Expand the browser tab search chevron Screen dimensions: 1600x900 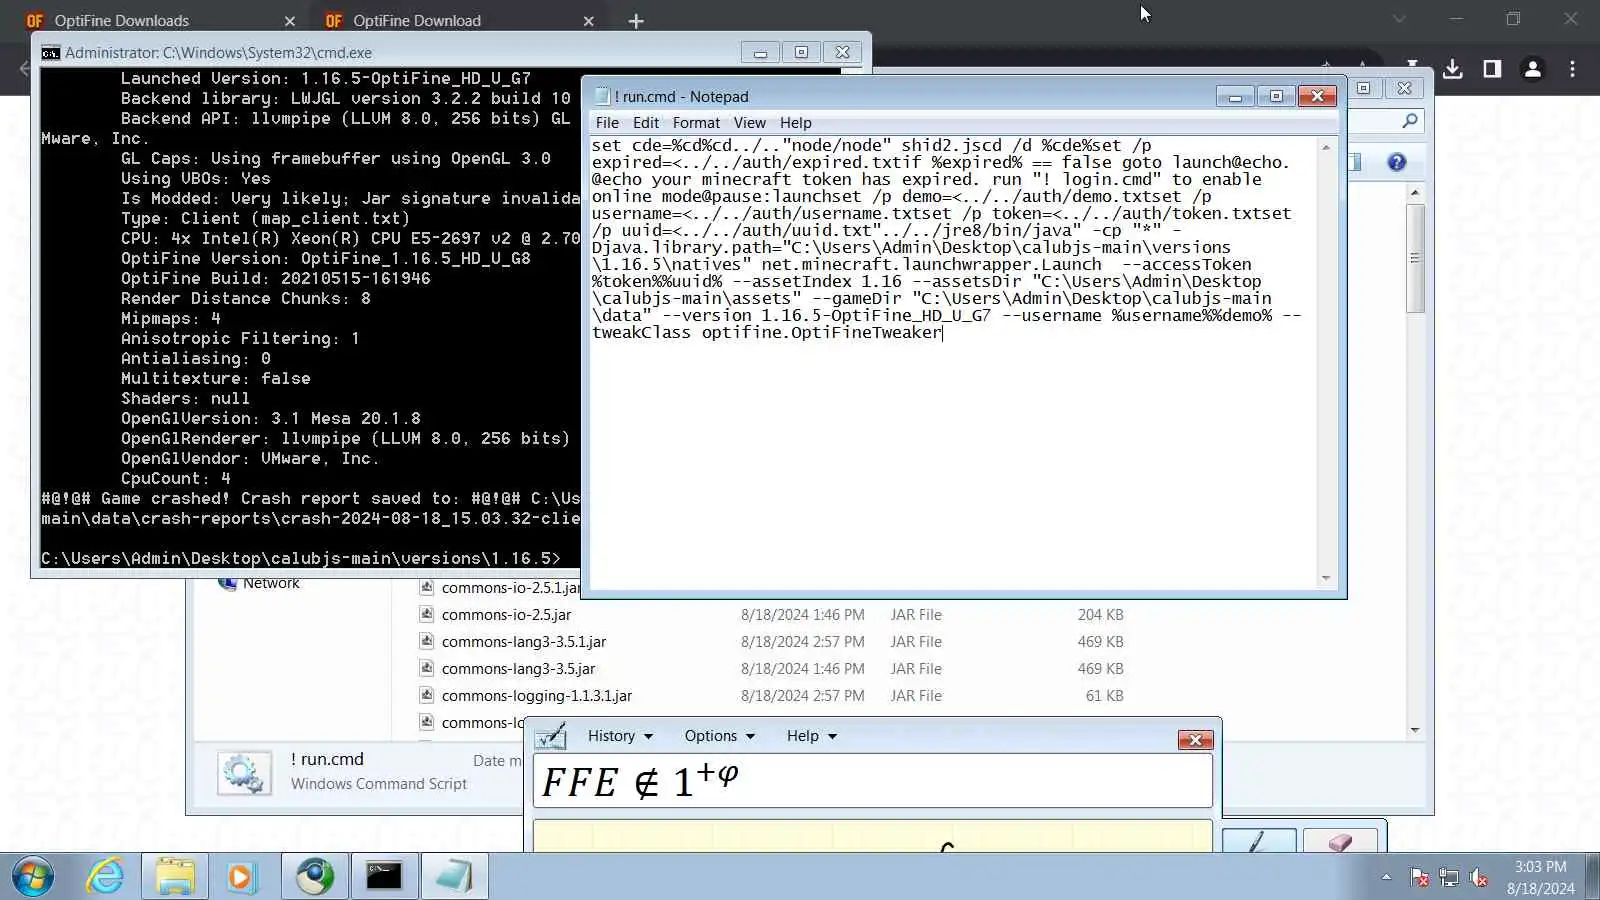pos(1399,19)
